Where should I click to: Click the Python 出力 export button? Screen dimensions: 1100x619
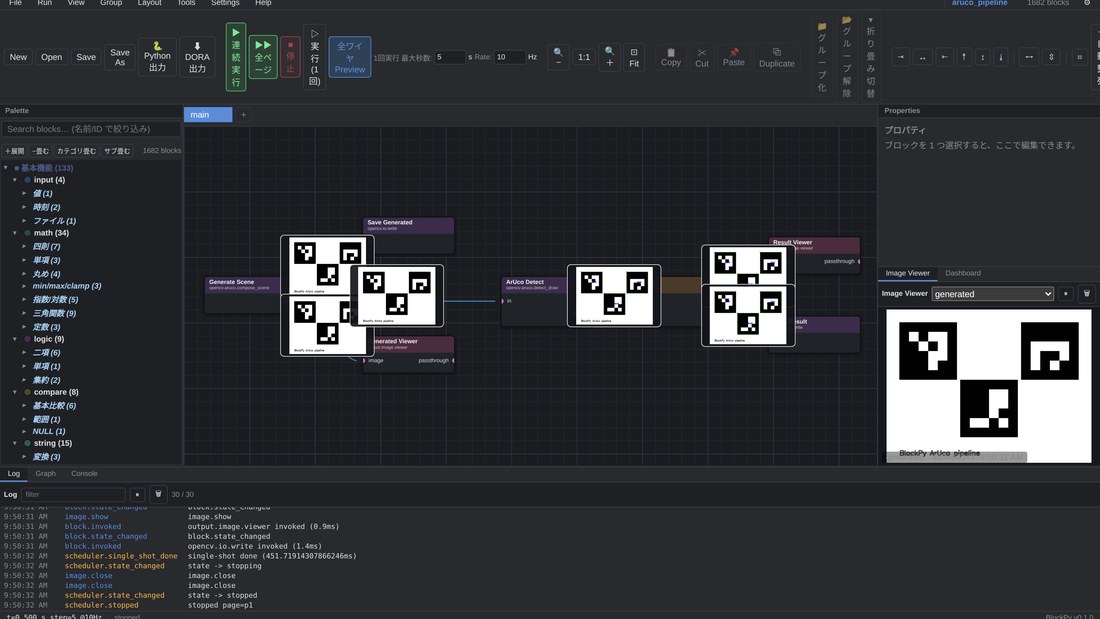point(157,57)
